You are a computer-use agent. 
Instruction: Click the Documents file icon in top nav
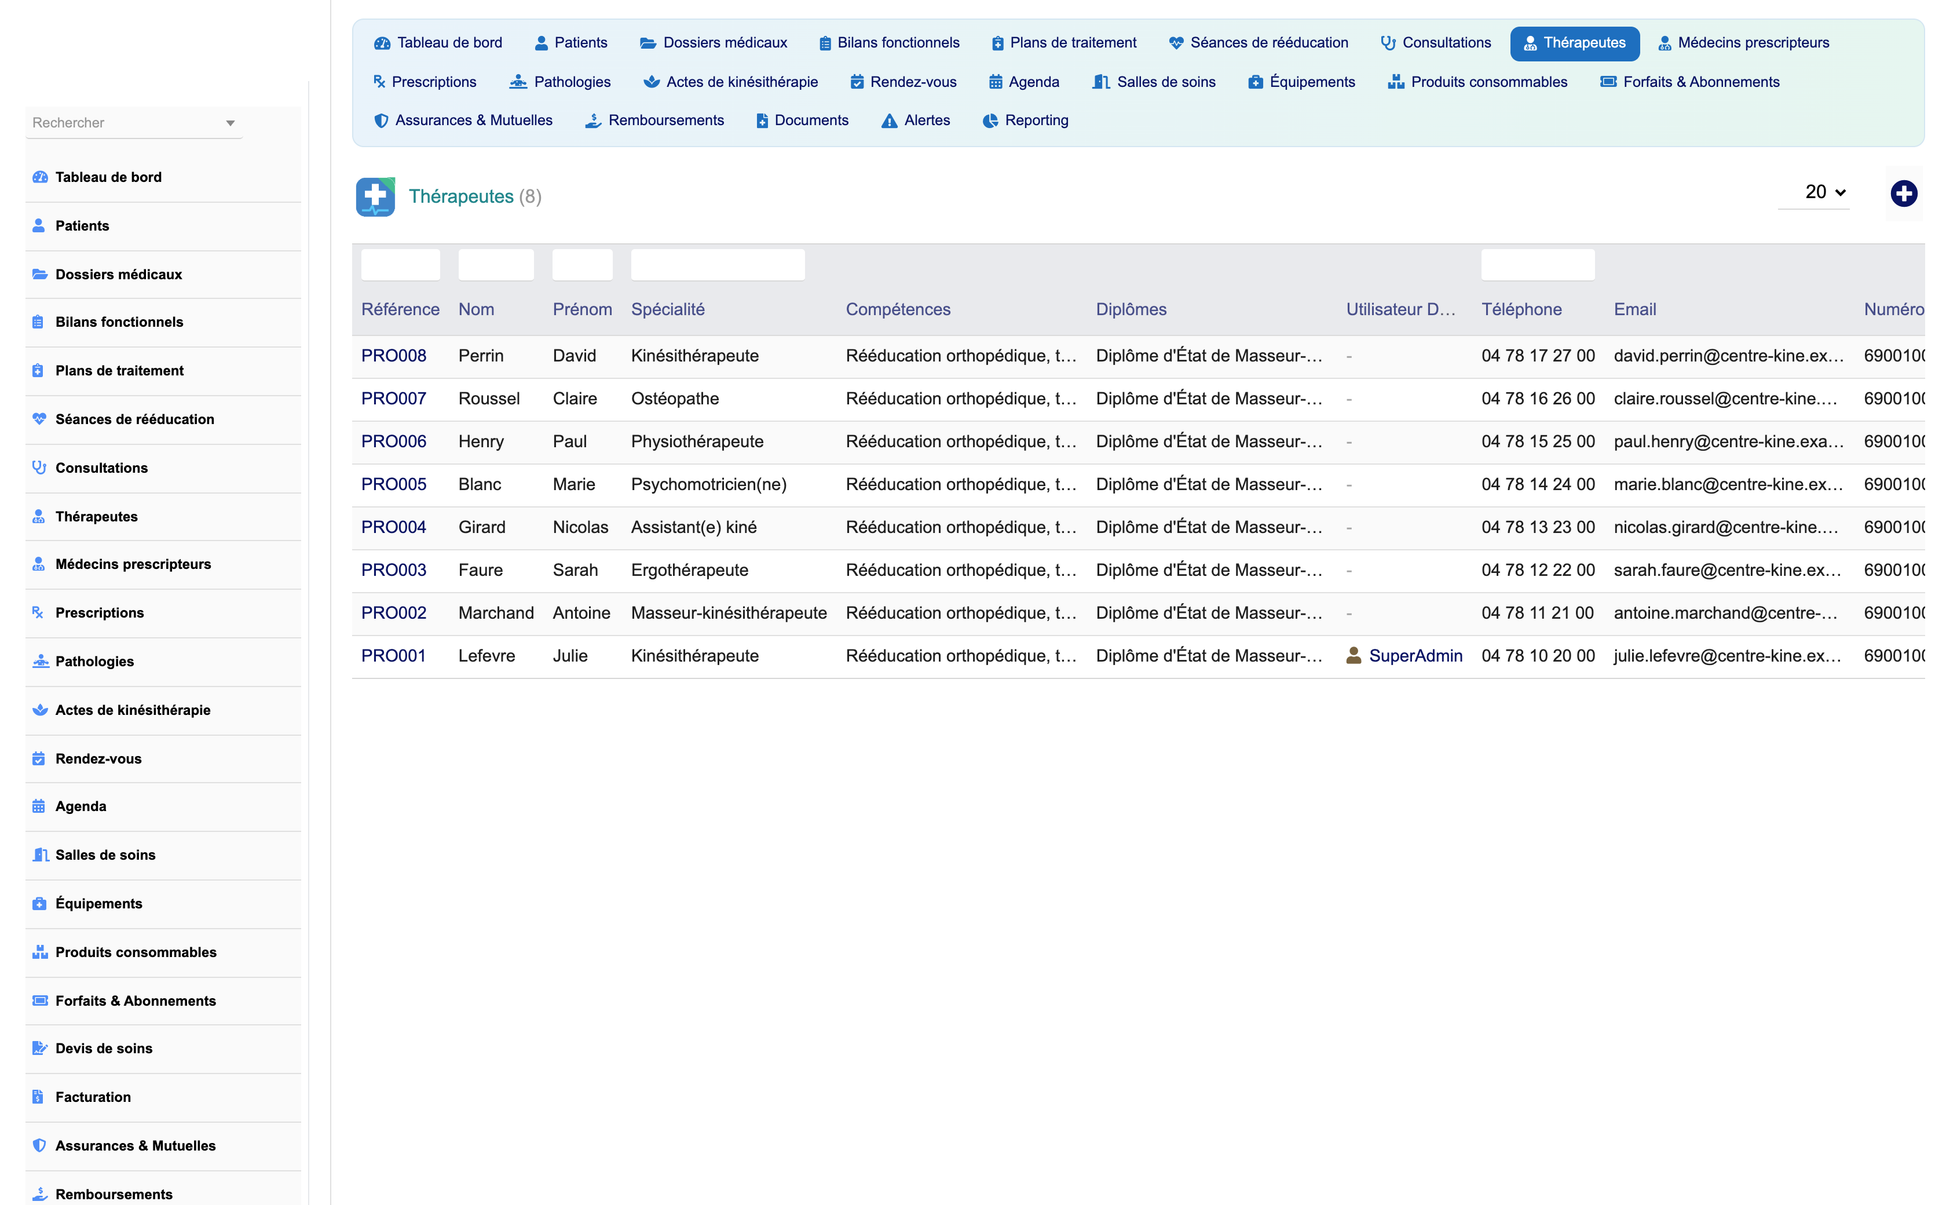click(x=762, y=121)
